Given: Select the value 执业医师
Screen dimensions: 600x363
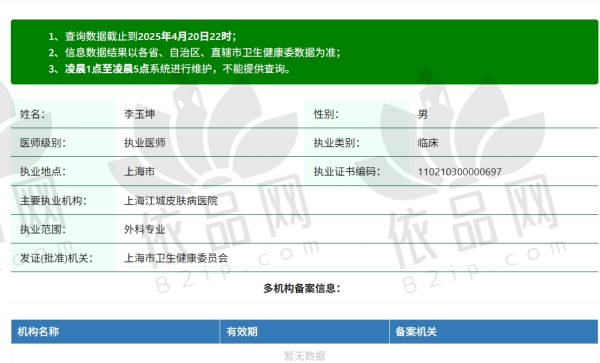Looking at the screenshot, I should click(145, 143).
